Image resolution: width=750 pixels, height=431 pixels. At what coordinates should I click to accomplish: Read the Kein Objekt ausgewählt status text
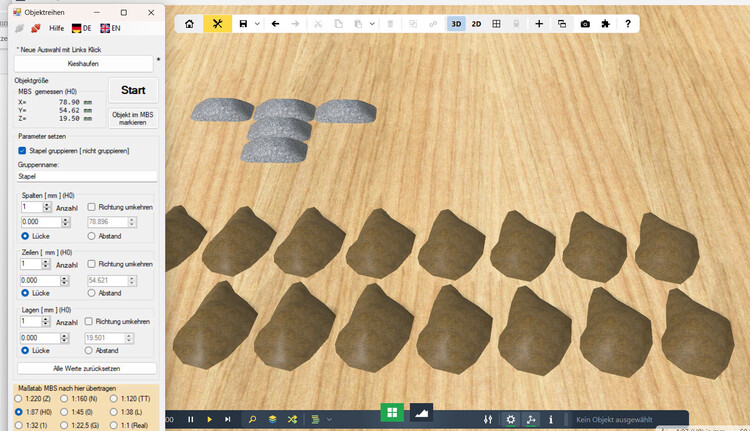pos(614,420)
